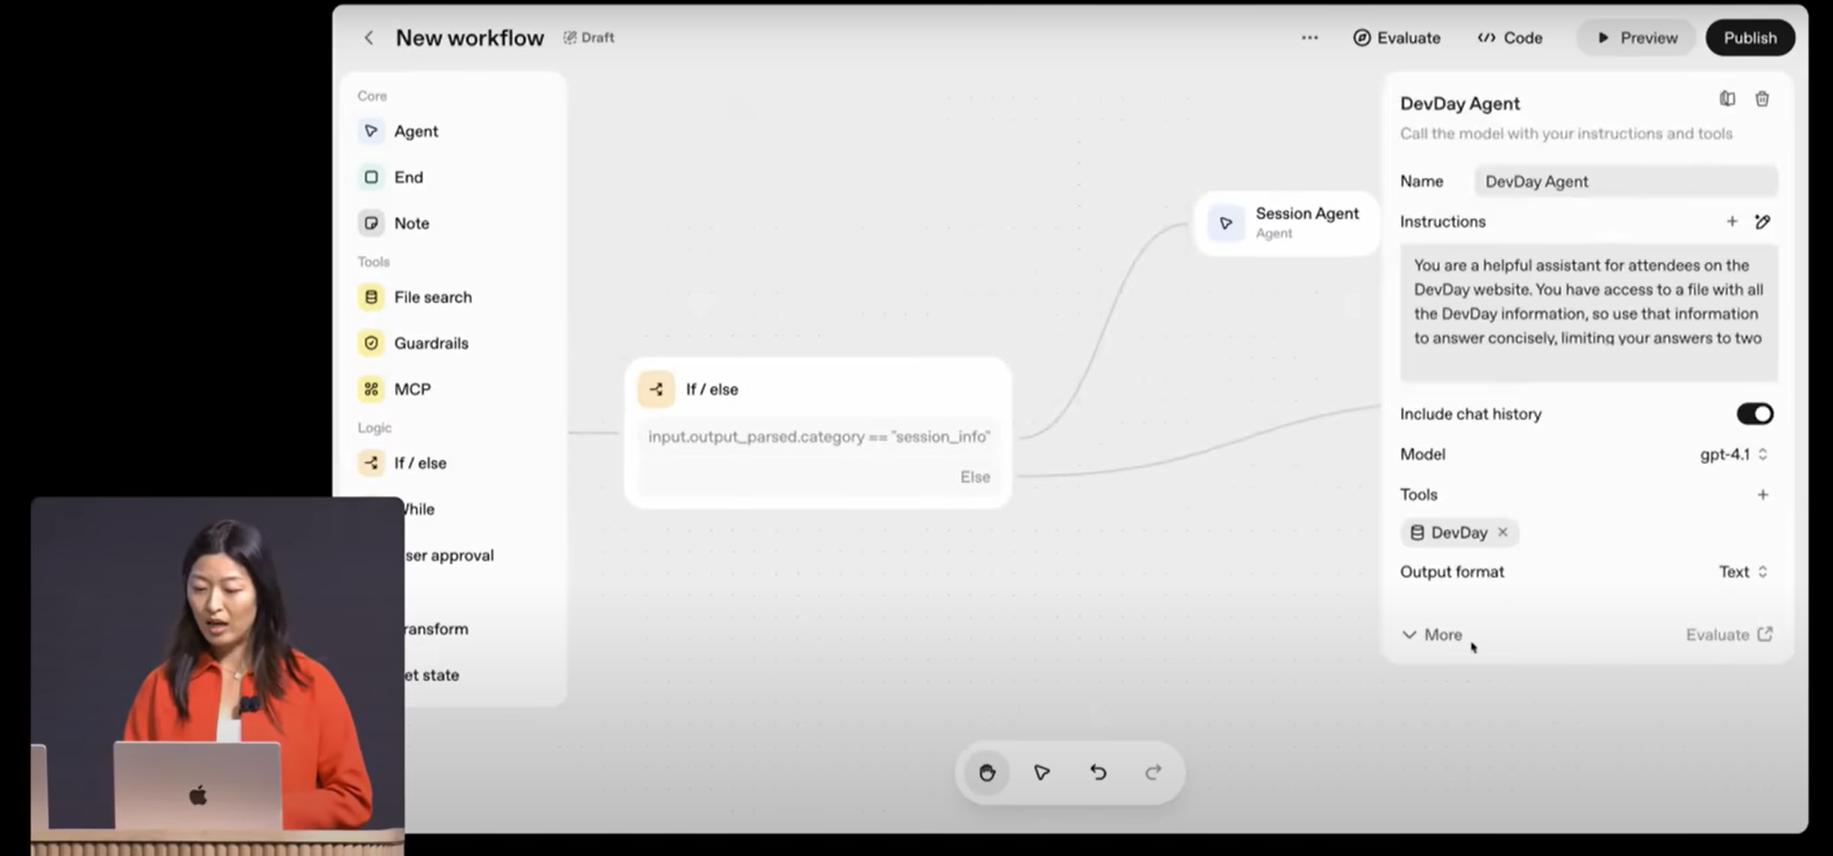Choose Guardrails from the sidebar
The width and height of the screenshot is (1833, 856).
tap(430, 343)
